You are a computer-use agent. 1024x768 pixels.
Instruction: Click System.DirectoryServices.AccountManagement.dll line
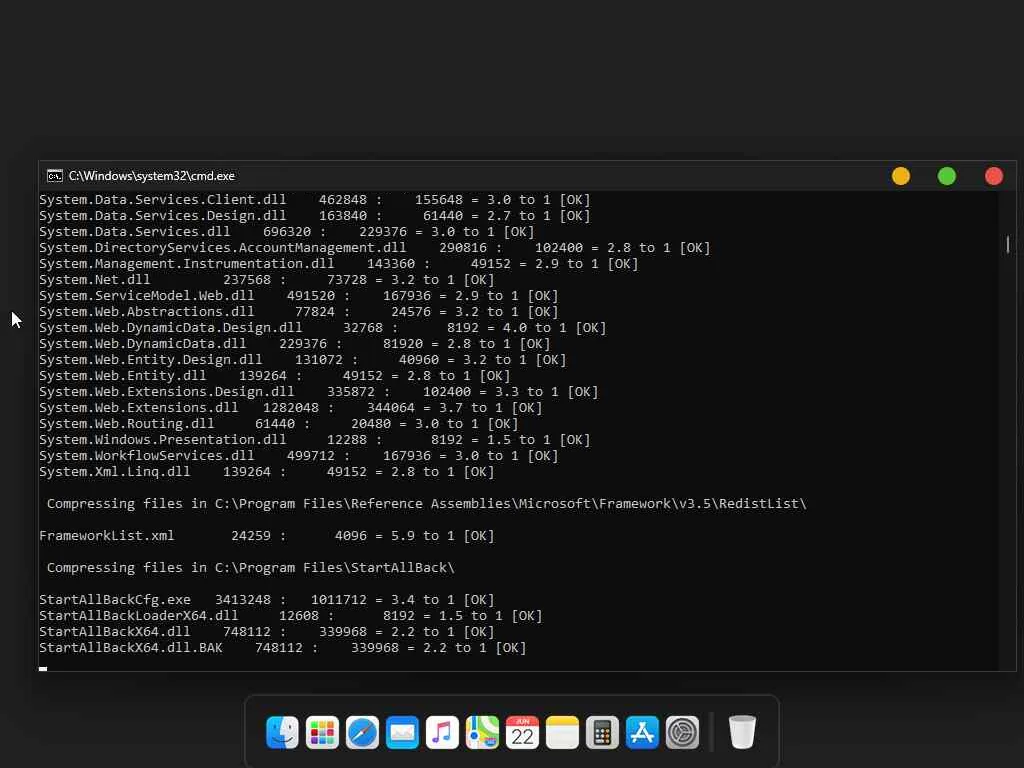[x=374, y=248]
